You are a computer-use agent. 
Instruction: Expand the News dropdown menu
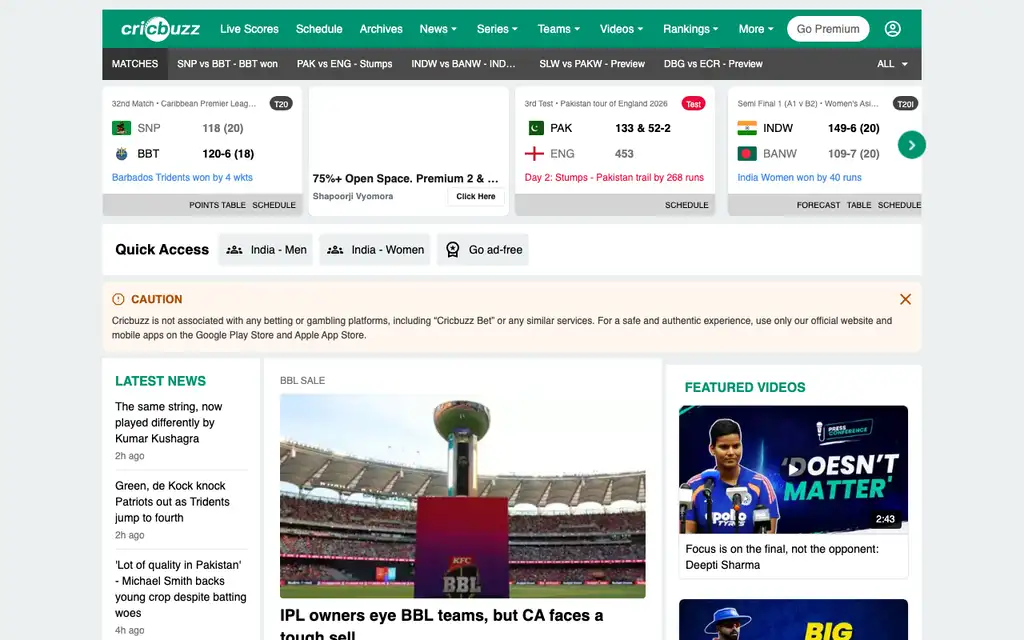pos(438,29)
